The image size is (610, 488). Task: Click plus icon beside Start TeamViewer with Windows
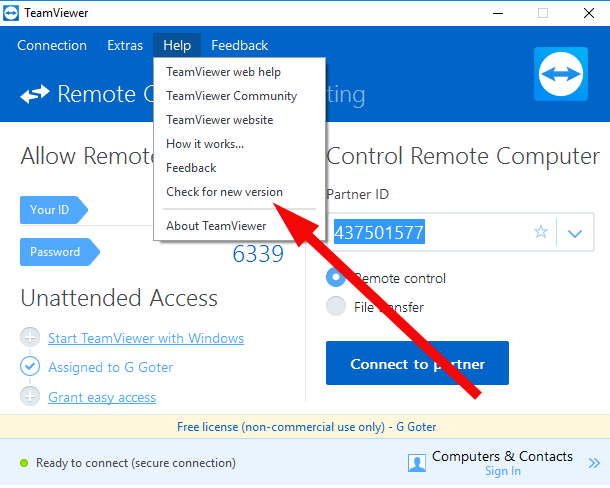(x=30, y=337)
